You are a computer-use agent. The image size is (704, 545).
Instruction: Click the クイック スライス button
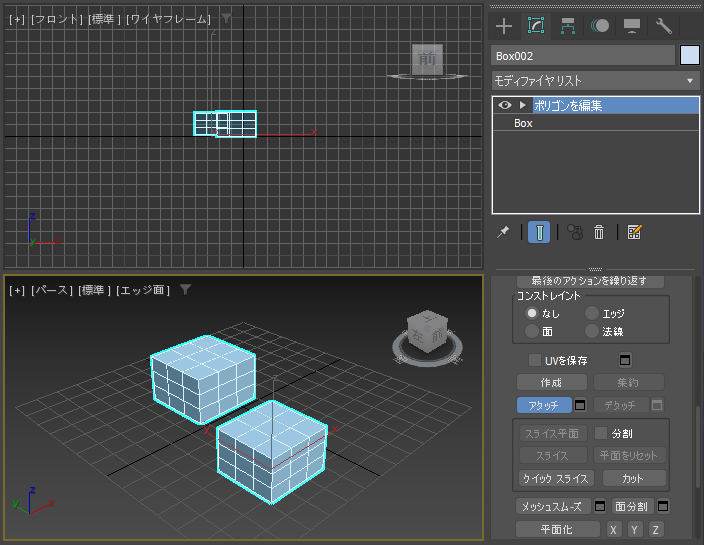pos(556,478)
